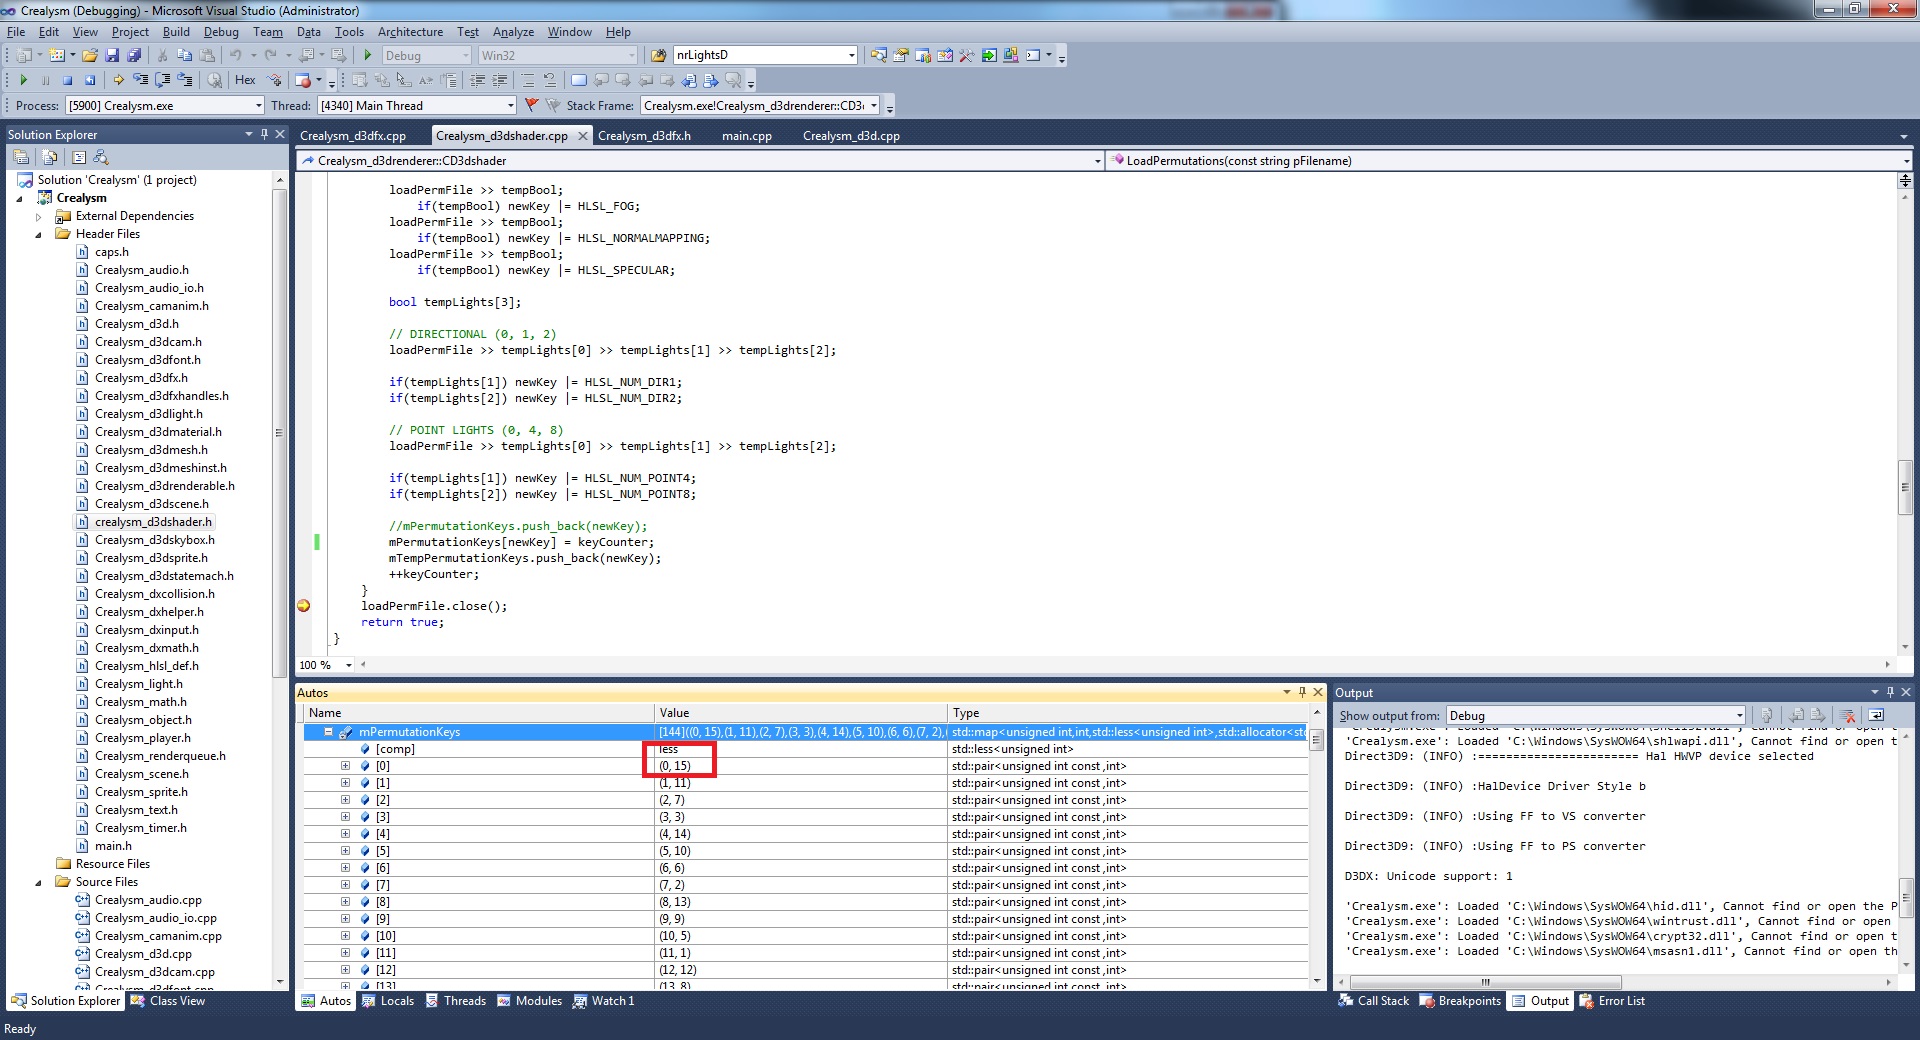The width and height of the screenshot is (1920, 1040).
Task: Click the Save All toolbar icon
Action: coord(134,56)
